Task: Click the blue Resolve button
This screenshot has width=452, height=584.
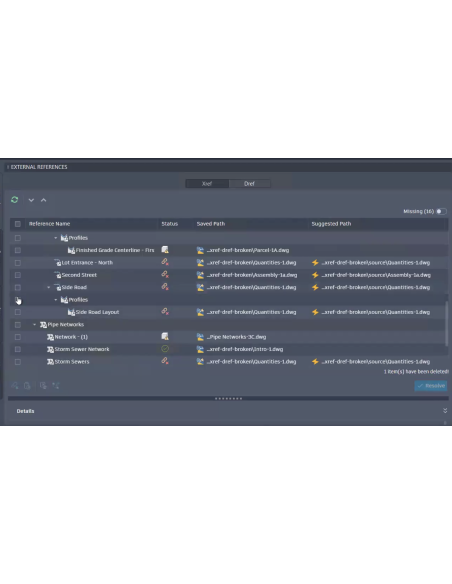Action: [431, 386]
